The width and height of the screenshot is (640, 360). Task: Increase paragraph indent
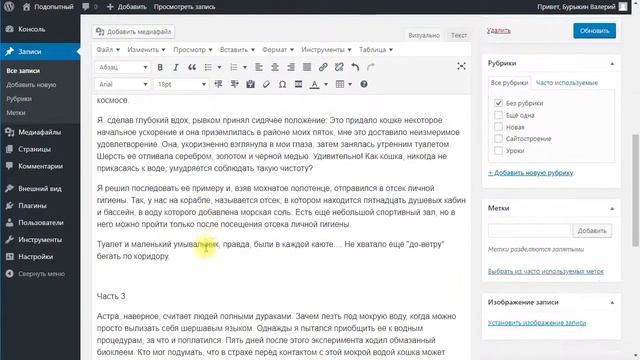pos(234,84)
